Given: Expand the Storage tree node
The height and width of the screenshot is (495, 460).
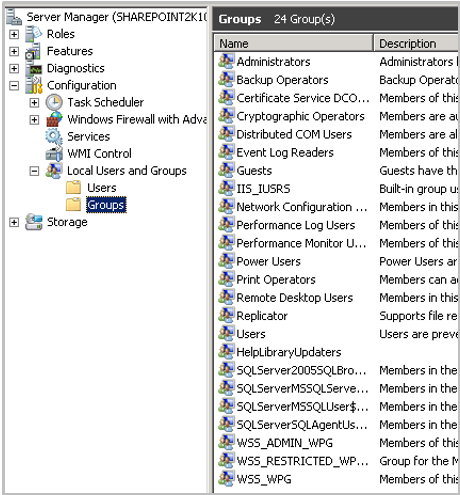Looking at the screenshot, I should click(14, 222).
